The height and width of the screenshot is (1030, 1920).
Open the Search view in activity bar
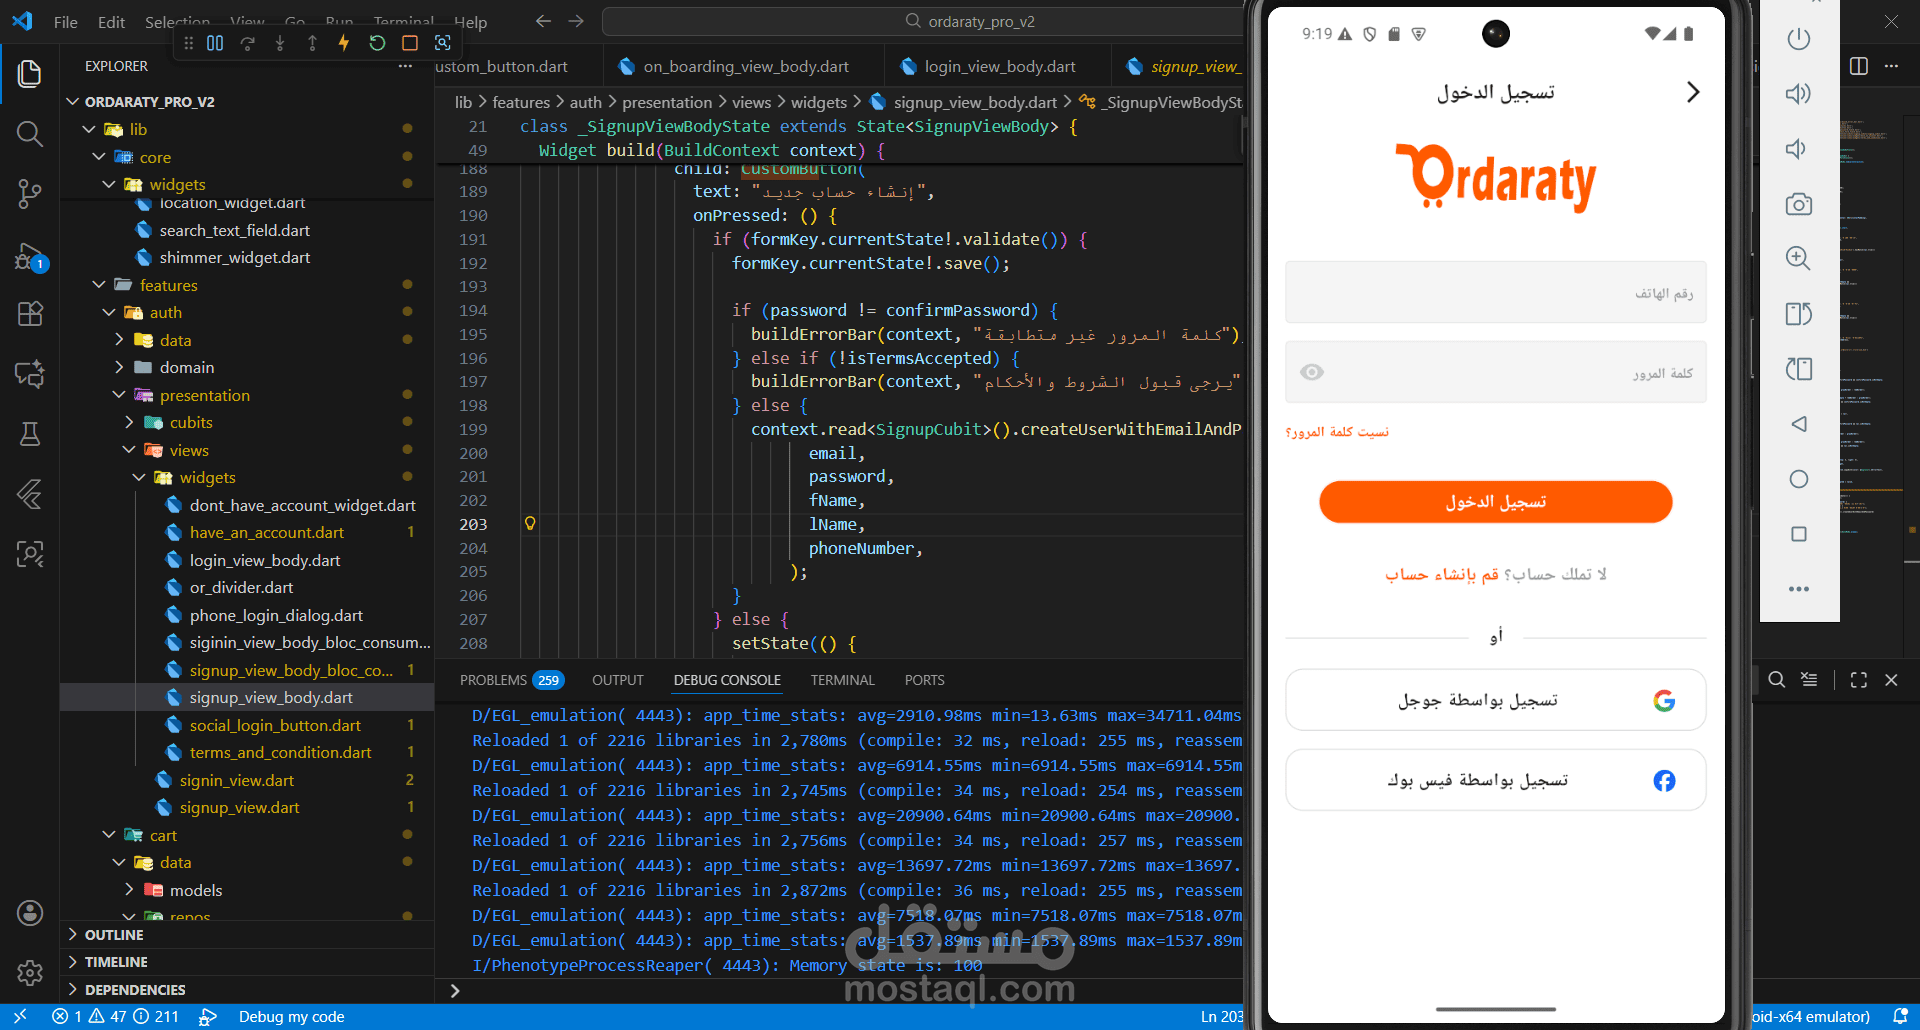click(30, 133)
